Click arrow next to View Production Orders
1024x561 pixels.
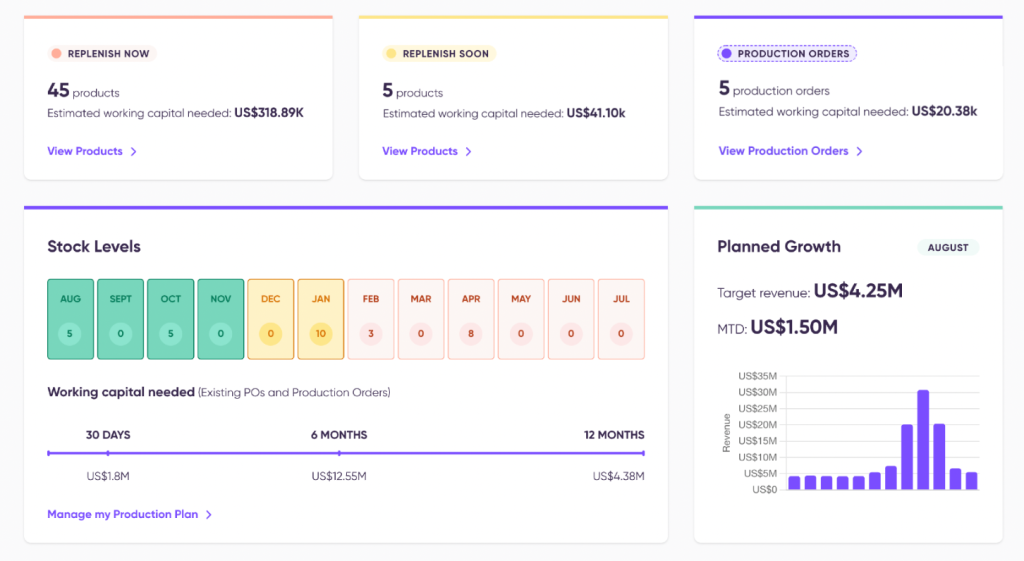click(859, 152)
